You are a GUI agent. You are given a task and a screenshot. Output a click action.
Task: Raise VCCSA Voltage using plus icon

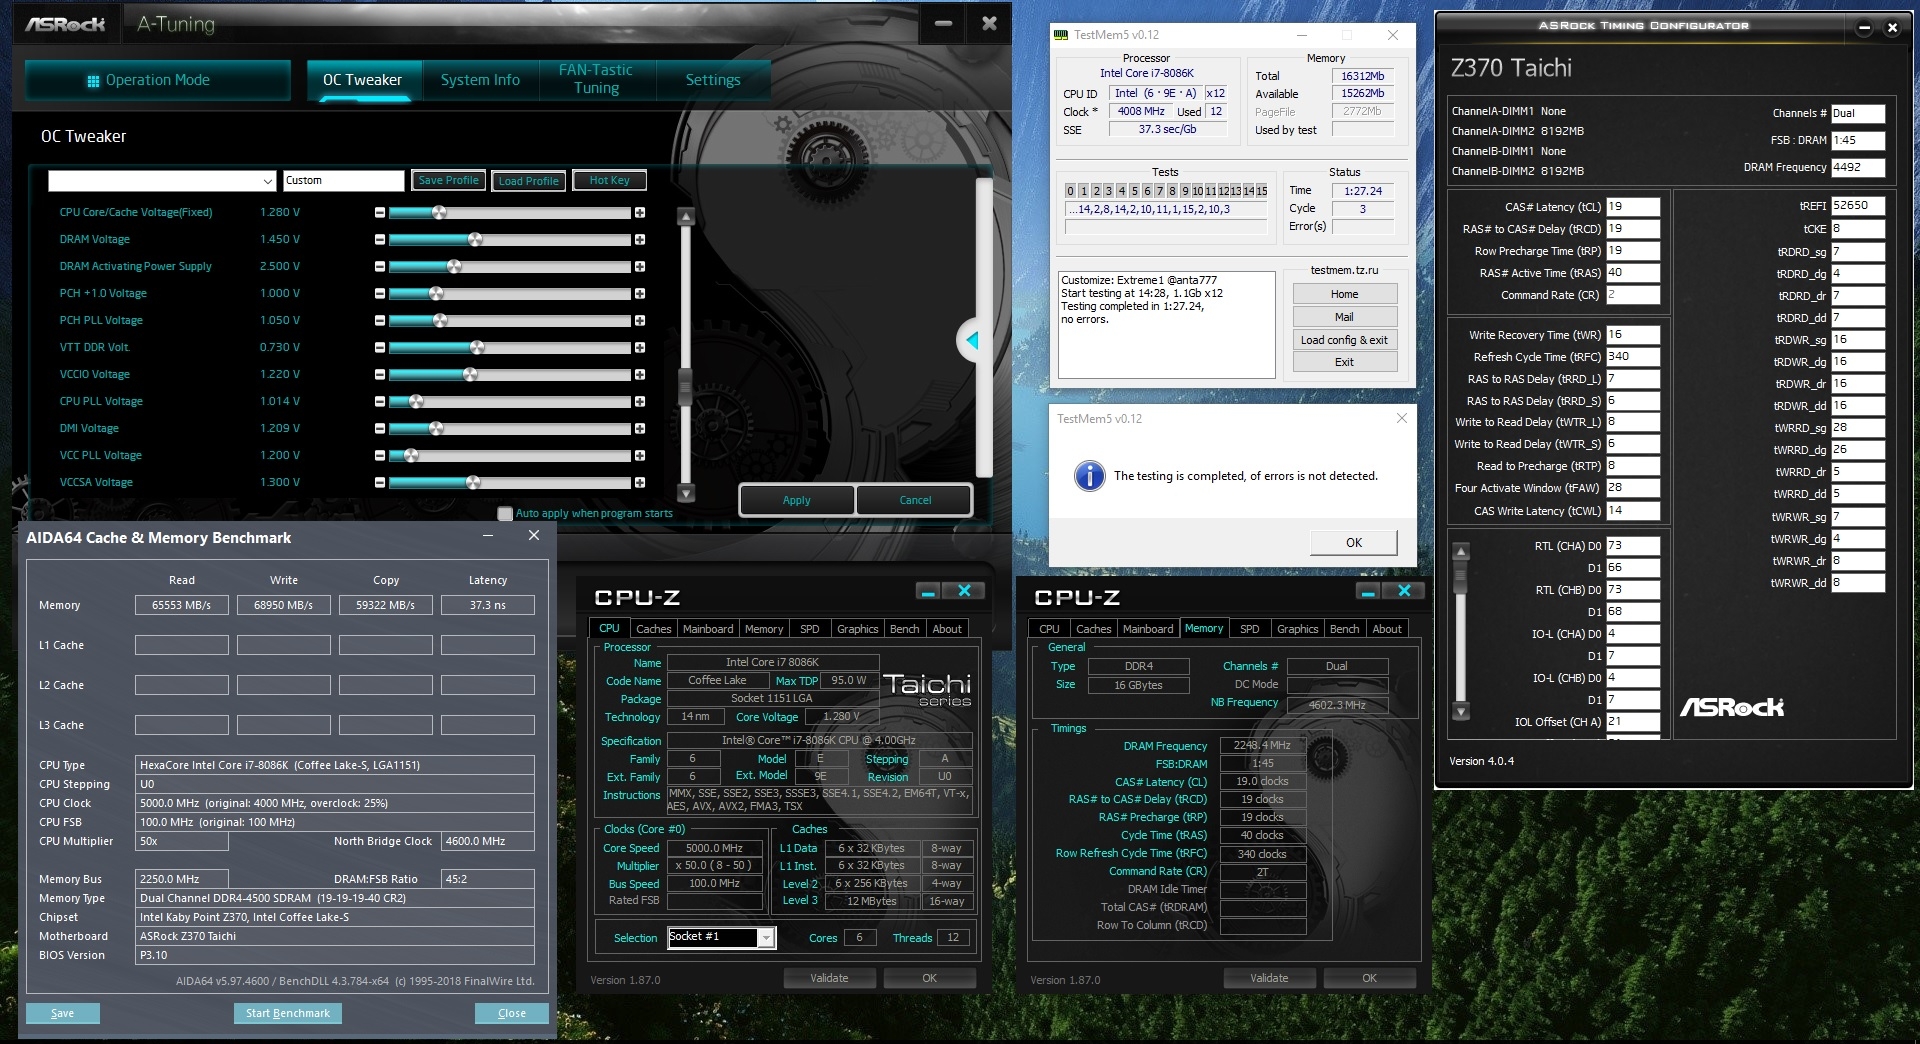point(640,483)
